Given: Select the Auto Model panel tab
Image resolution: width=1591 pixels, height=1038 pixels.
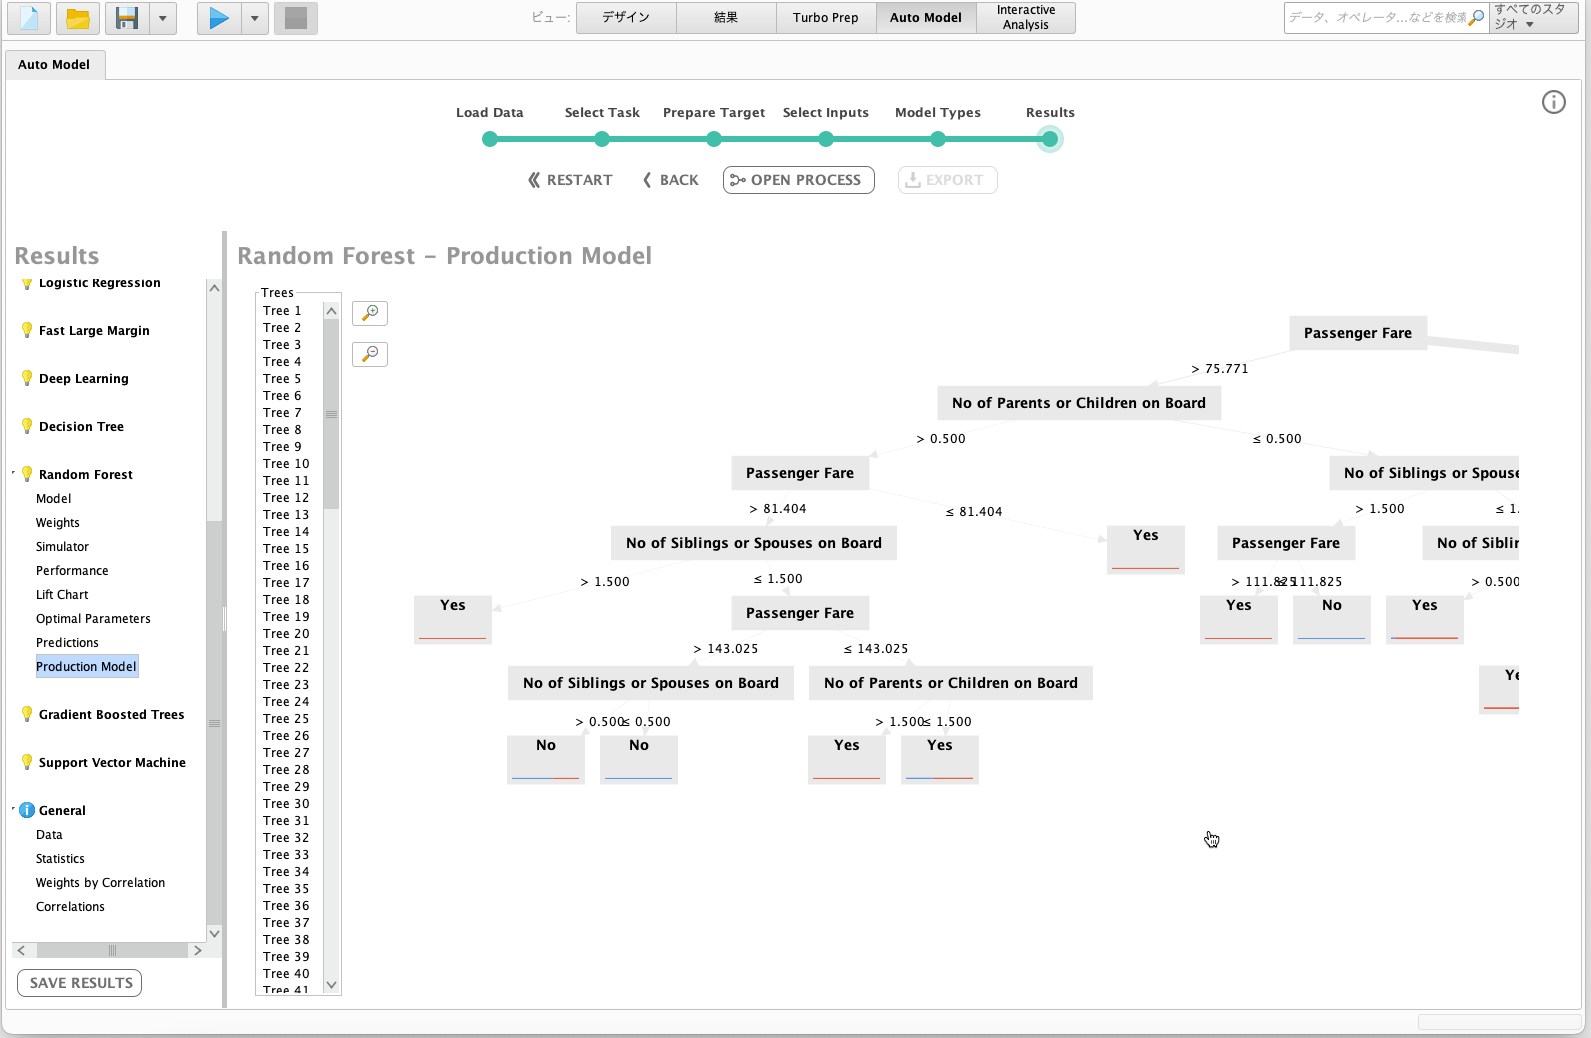Looking at the screenshot, I should (54, 64).
